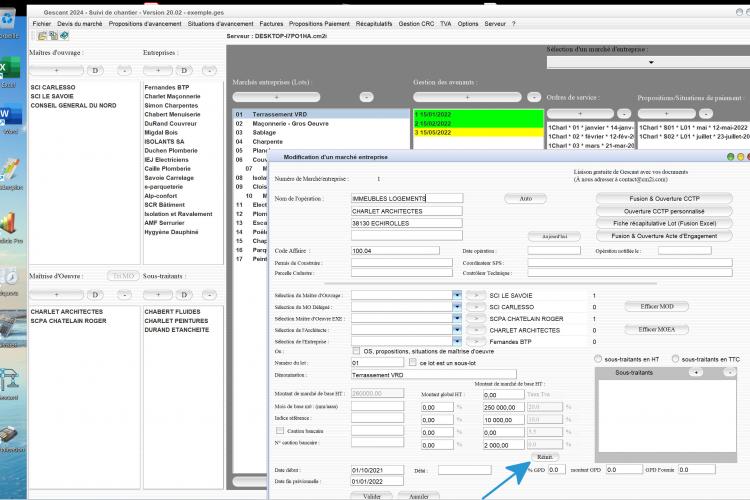Add an avenant under Gestion des avenants
Screen dimensions: 750x500
pos(467,97)
